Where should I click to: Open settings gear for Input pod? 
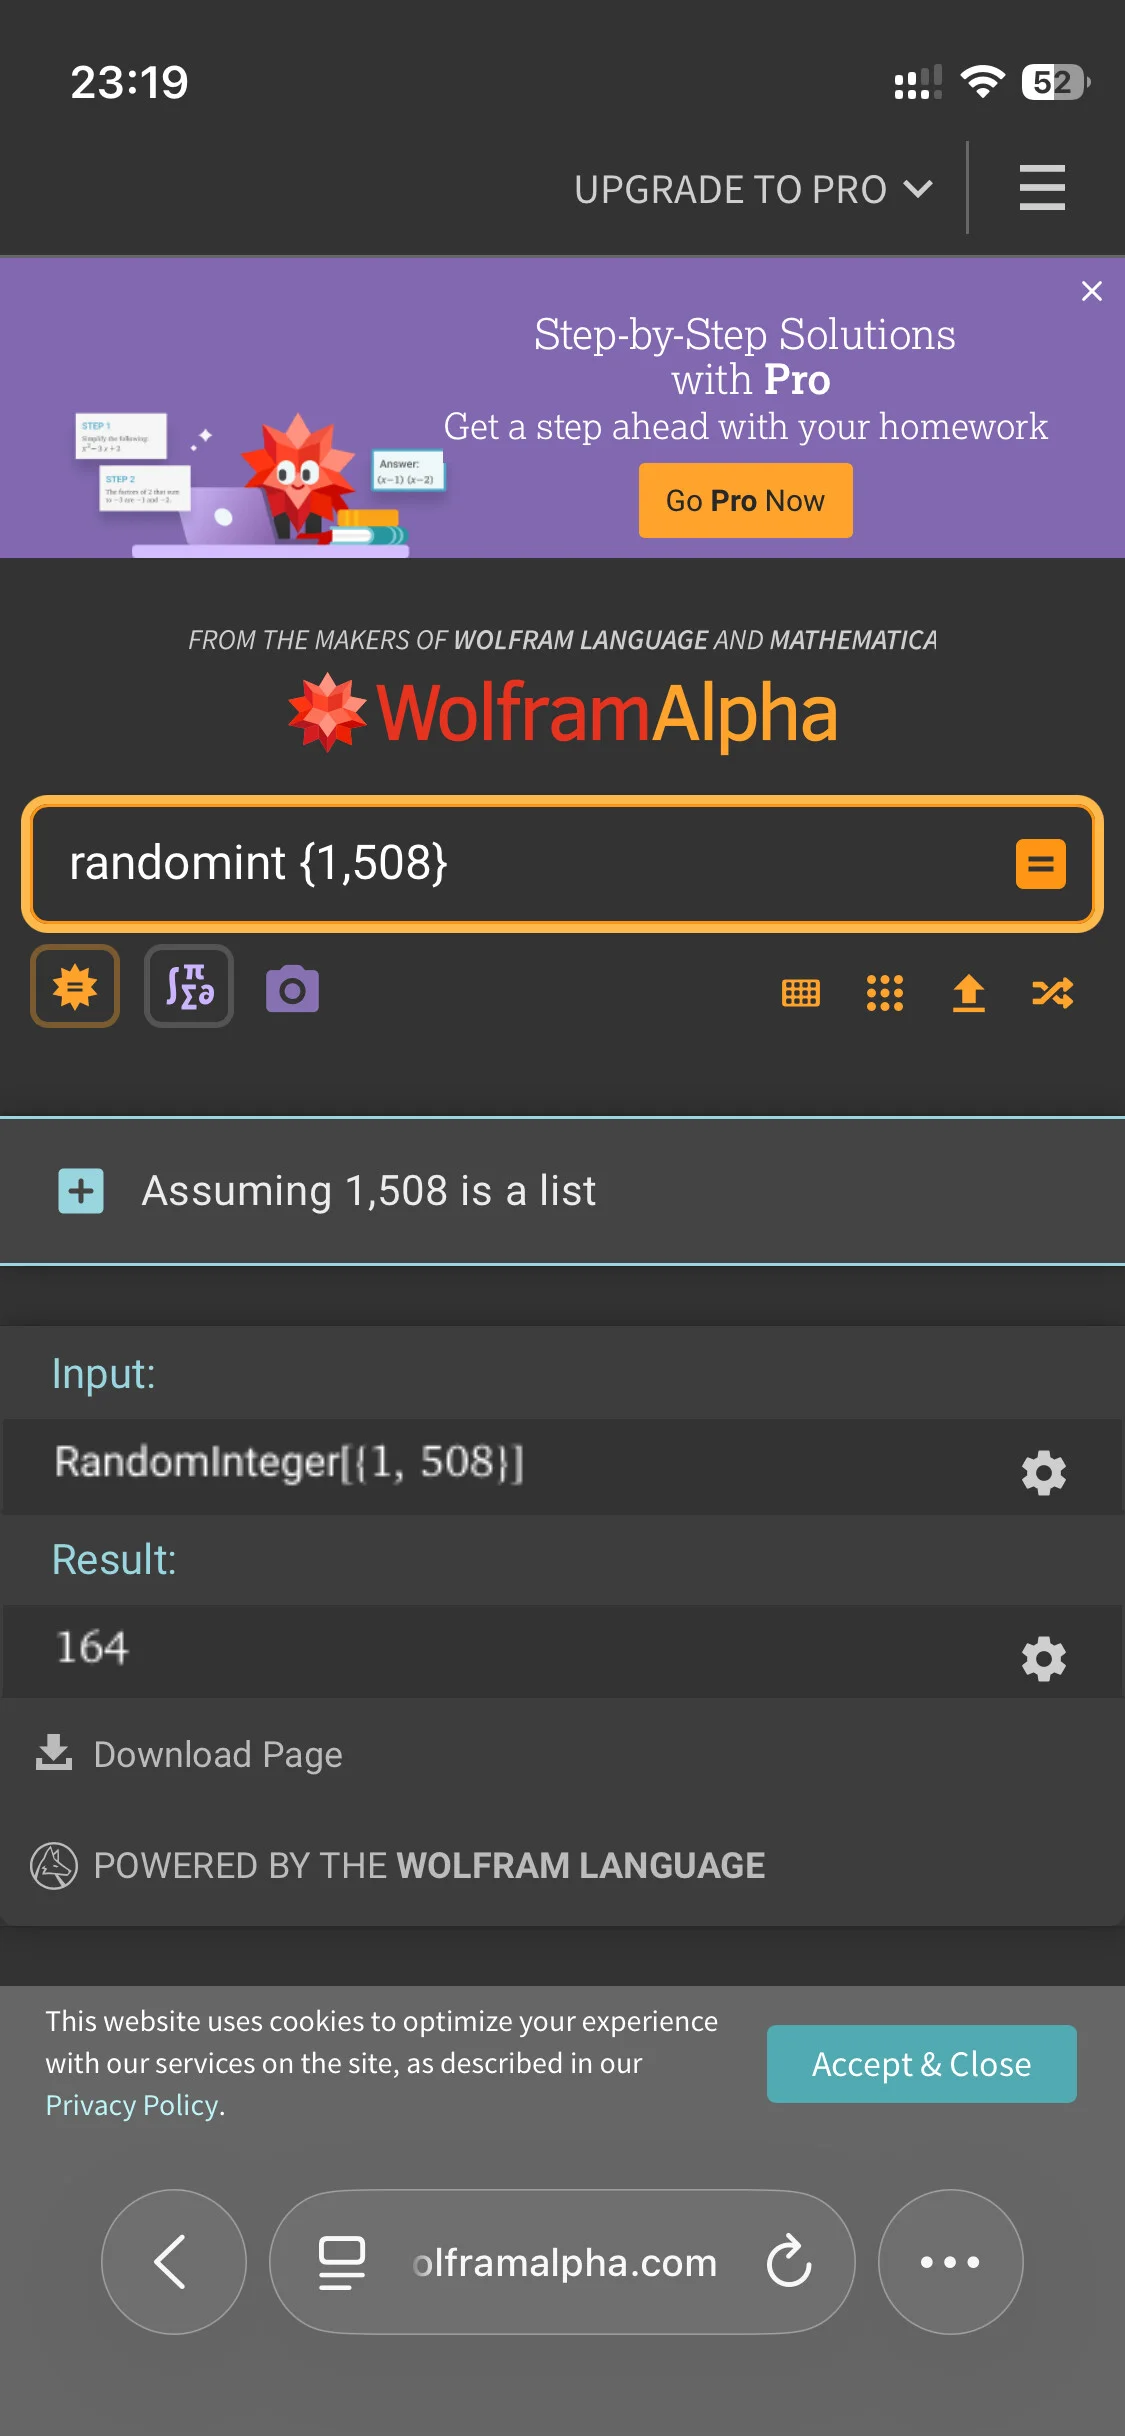(x=1043, y=1472)
